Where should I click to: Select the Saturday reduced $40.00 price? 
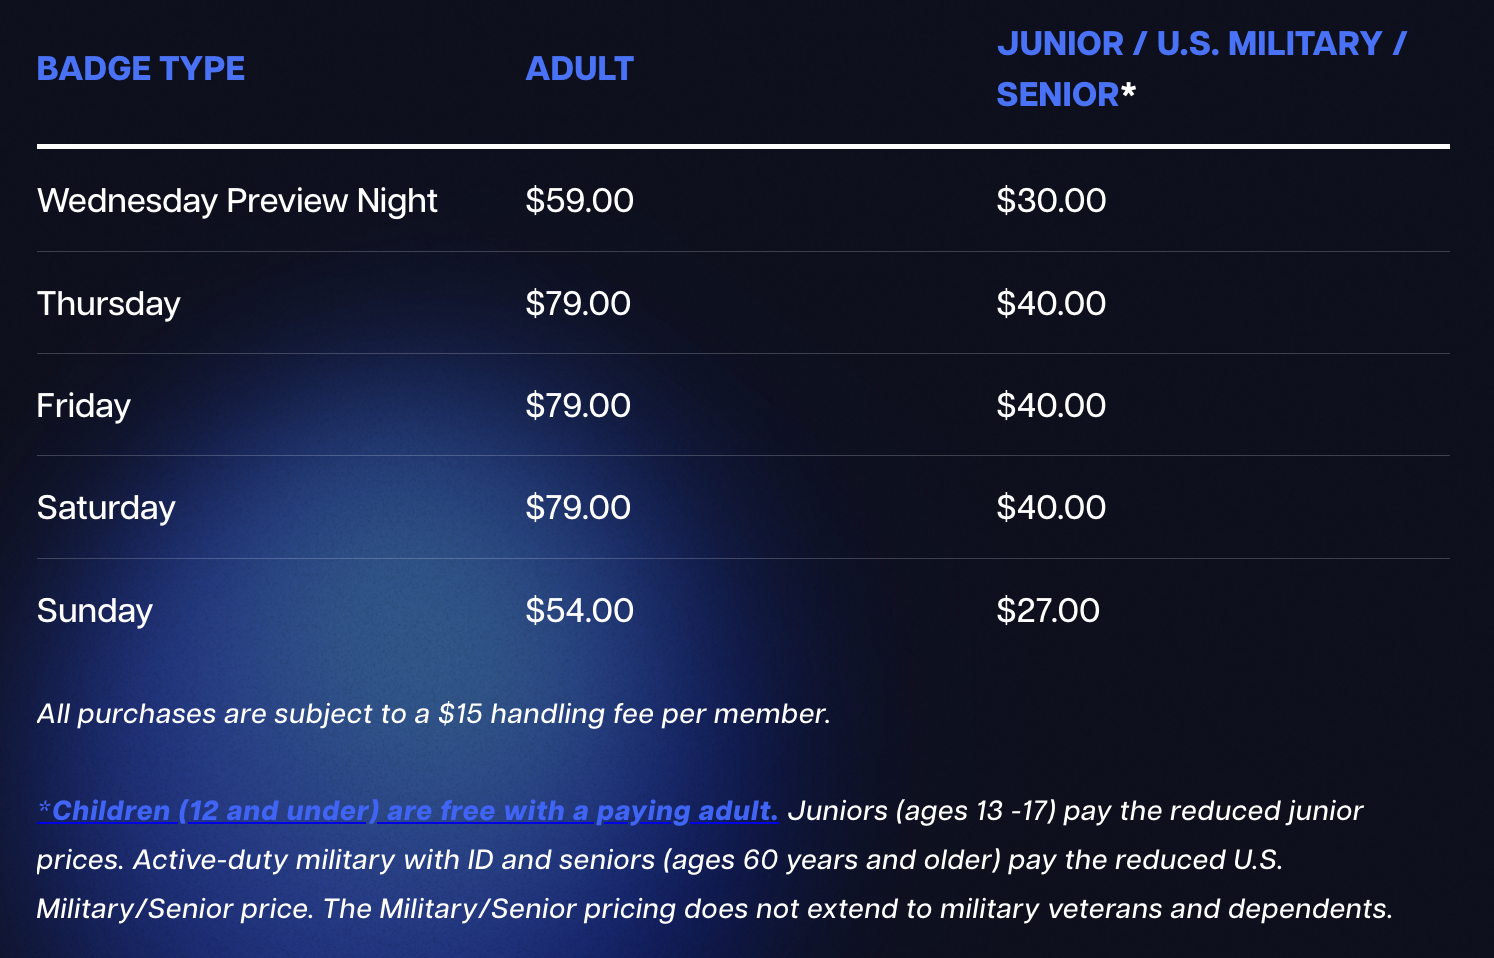[x=1051, y=508]
